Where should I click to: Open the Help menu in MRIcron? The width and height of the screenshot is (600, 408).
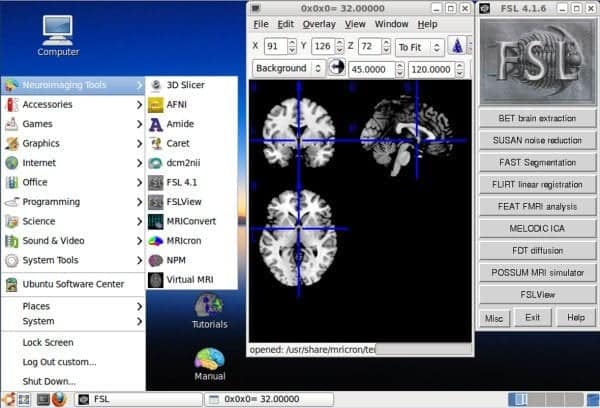point(427,24)
